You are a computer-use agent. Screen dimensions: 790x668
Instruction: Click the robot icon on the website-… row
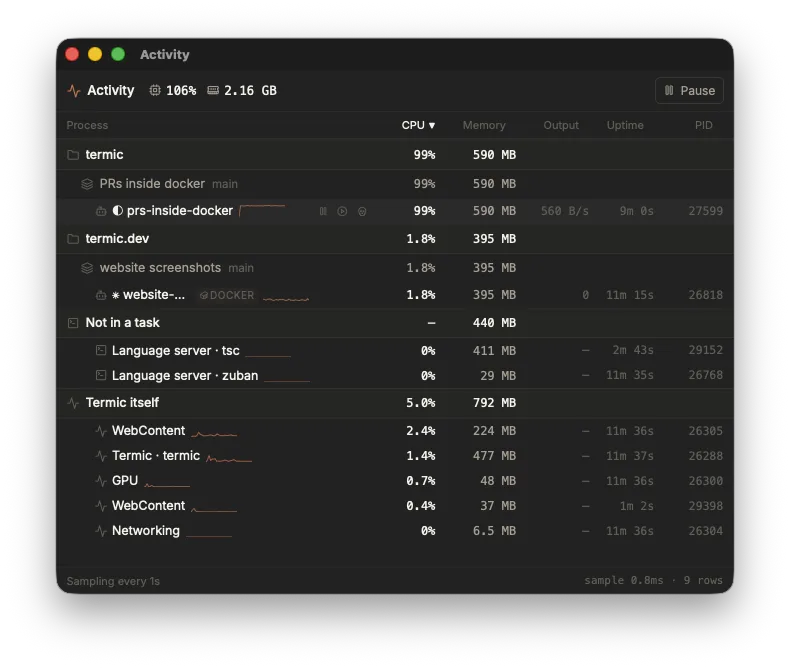(101, 295)
